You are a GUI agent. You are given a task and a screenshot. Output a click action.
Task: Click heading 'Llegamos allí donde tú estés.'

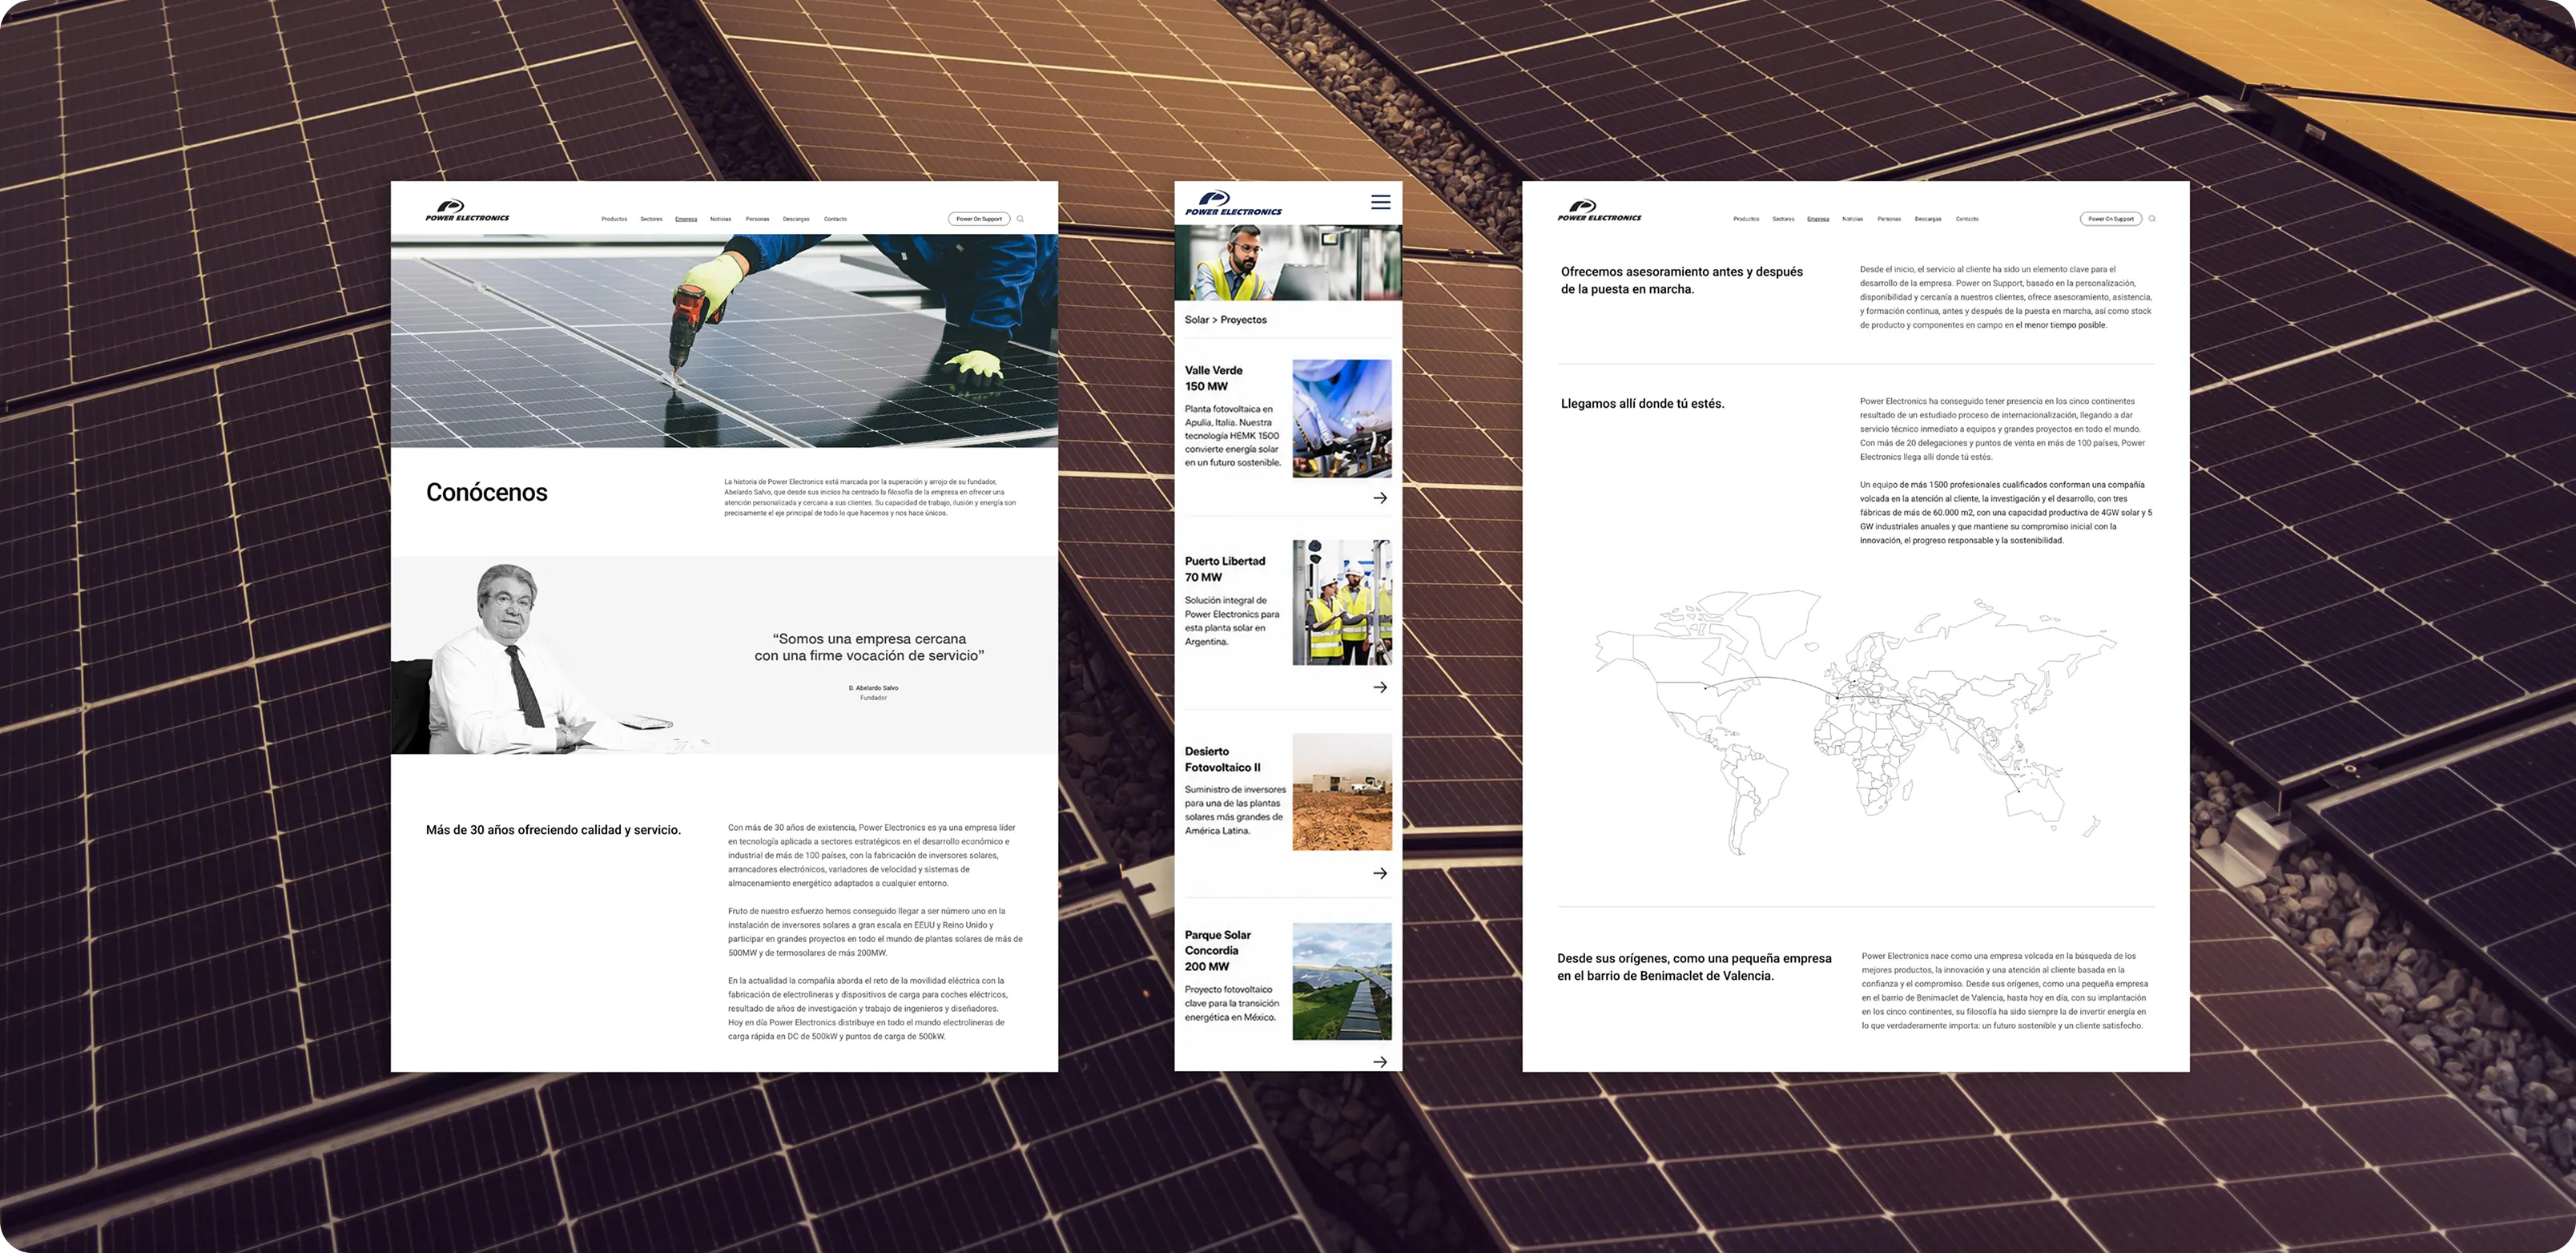coord(1642,404)
